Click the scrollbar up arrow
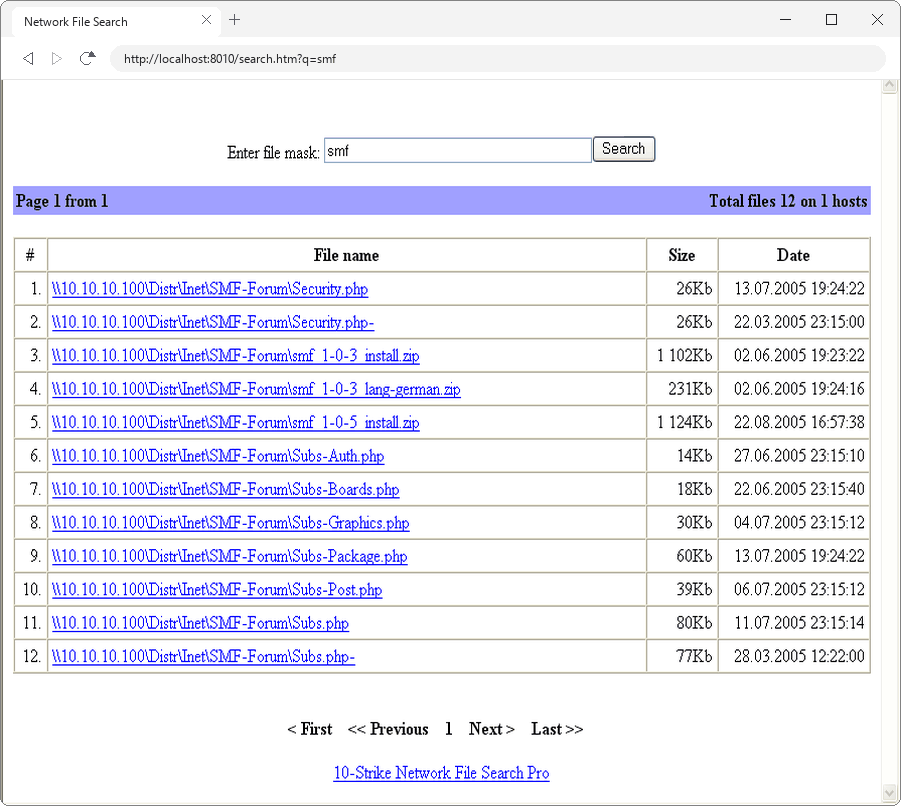 tap(890, 86)
